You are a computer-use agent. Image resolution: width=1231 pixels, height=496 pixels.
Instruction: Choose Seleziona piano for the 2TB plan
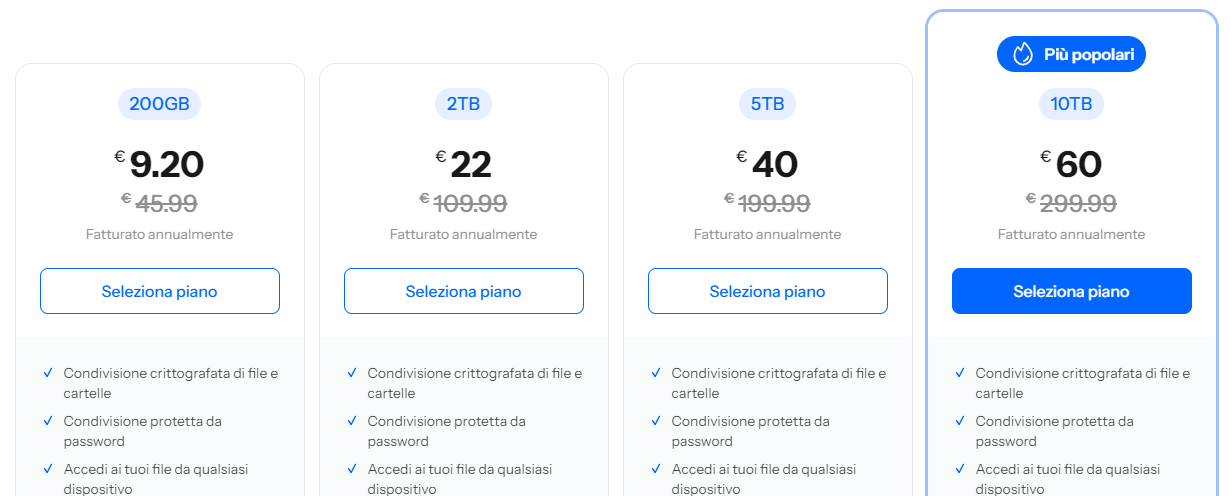pyautogui.click(x=464, y=291)
